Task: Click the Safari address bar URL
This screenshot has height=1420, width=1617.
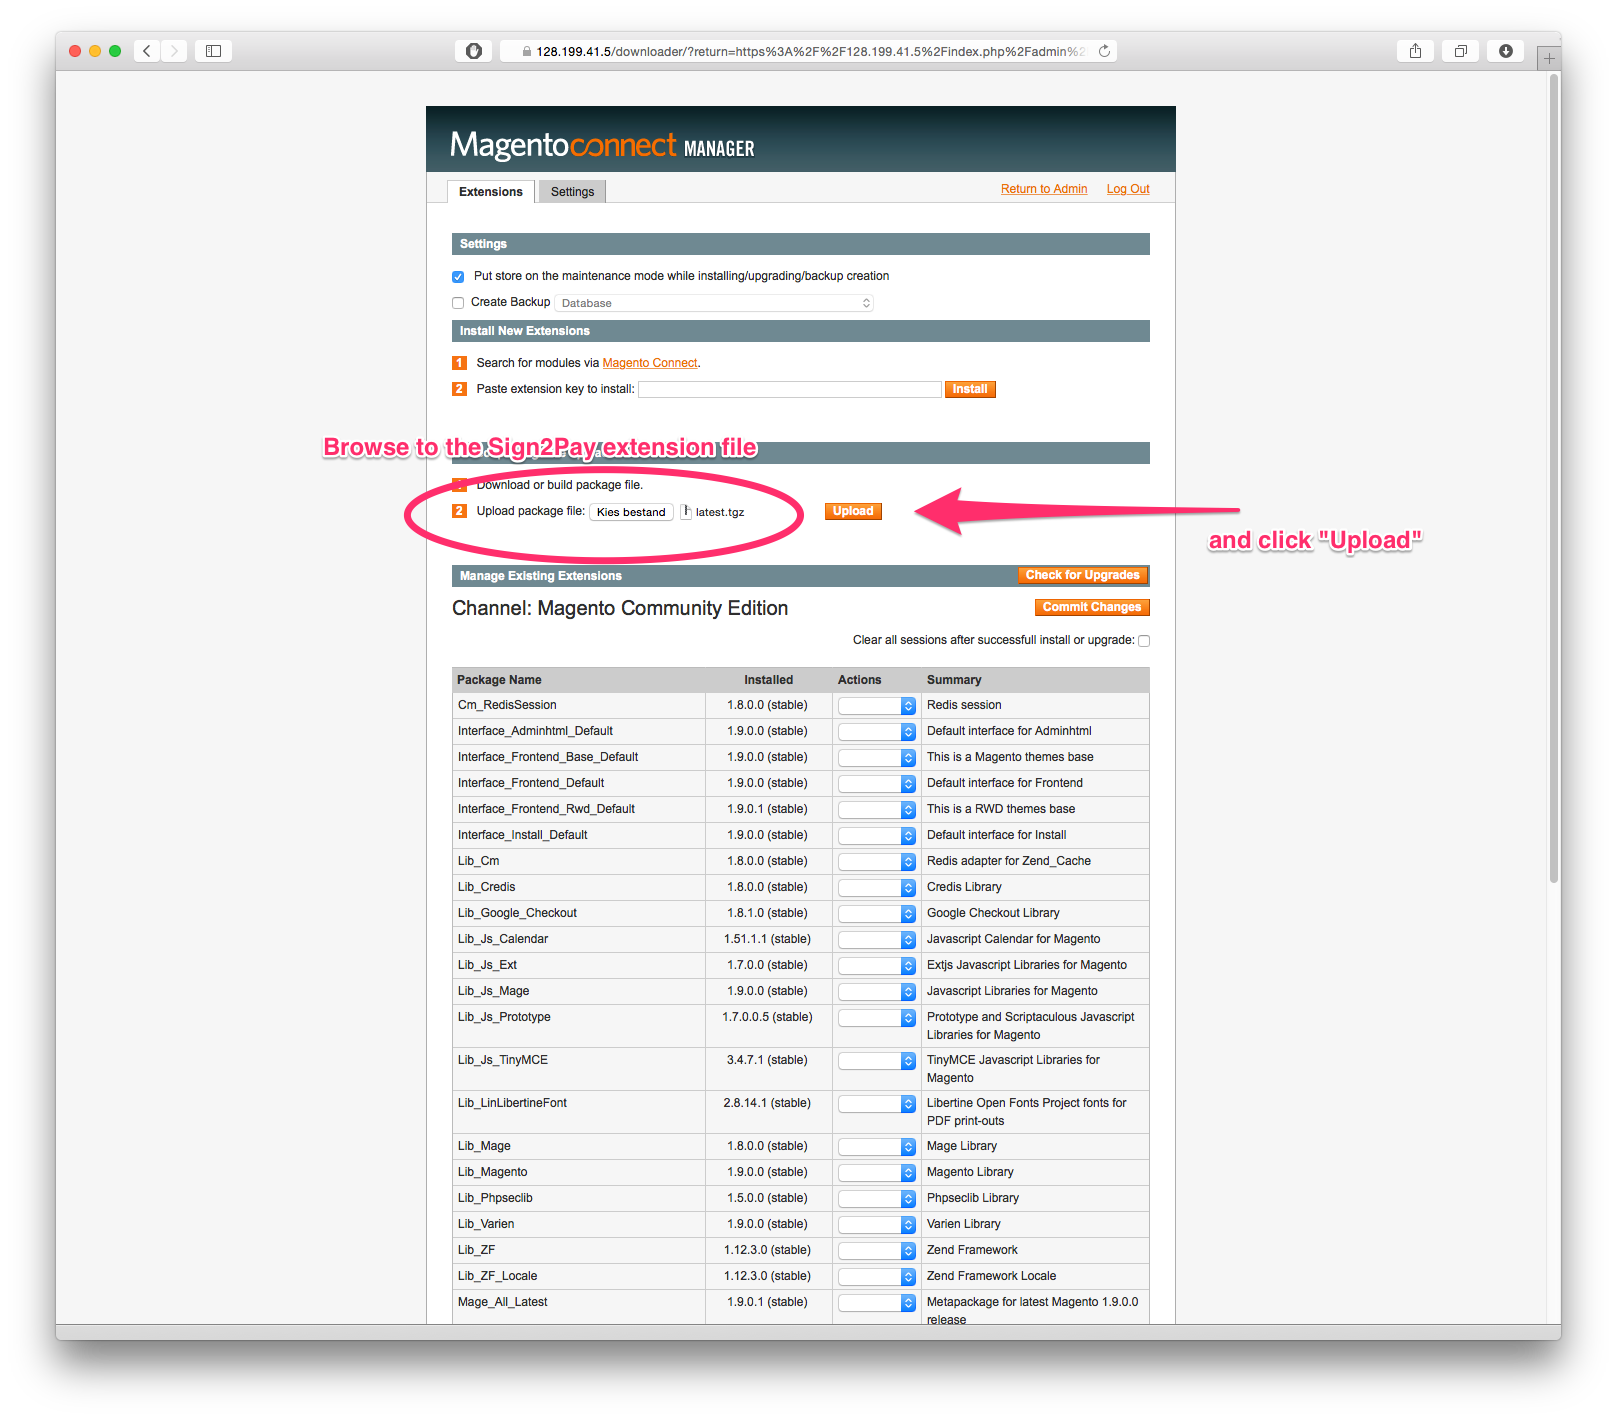Action: (810, 51)
